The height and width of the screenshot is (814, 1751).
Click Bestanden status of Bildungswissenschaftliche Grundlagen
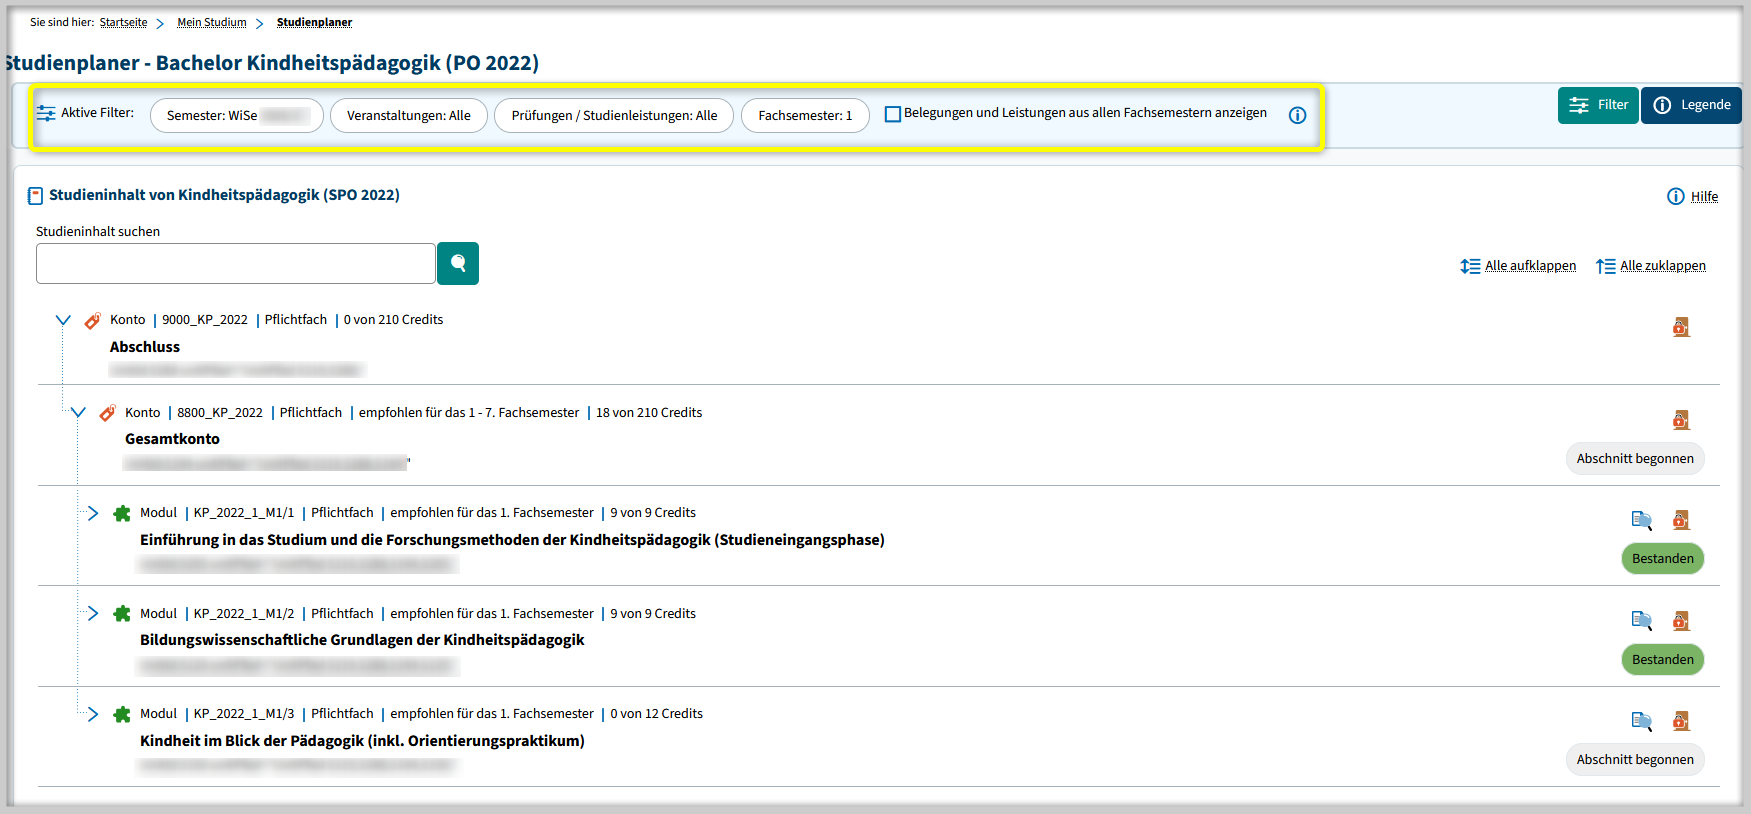[1662, 659]
